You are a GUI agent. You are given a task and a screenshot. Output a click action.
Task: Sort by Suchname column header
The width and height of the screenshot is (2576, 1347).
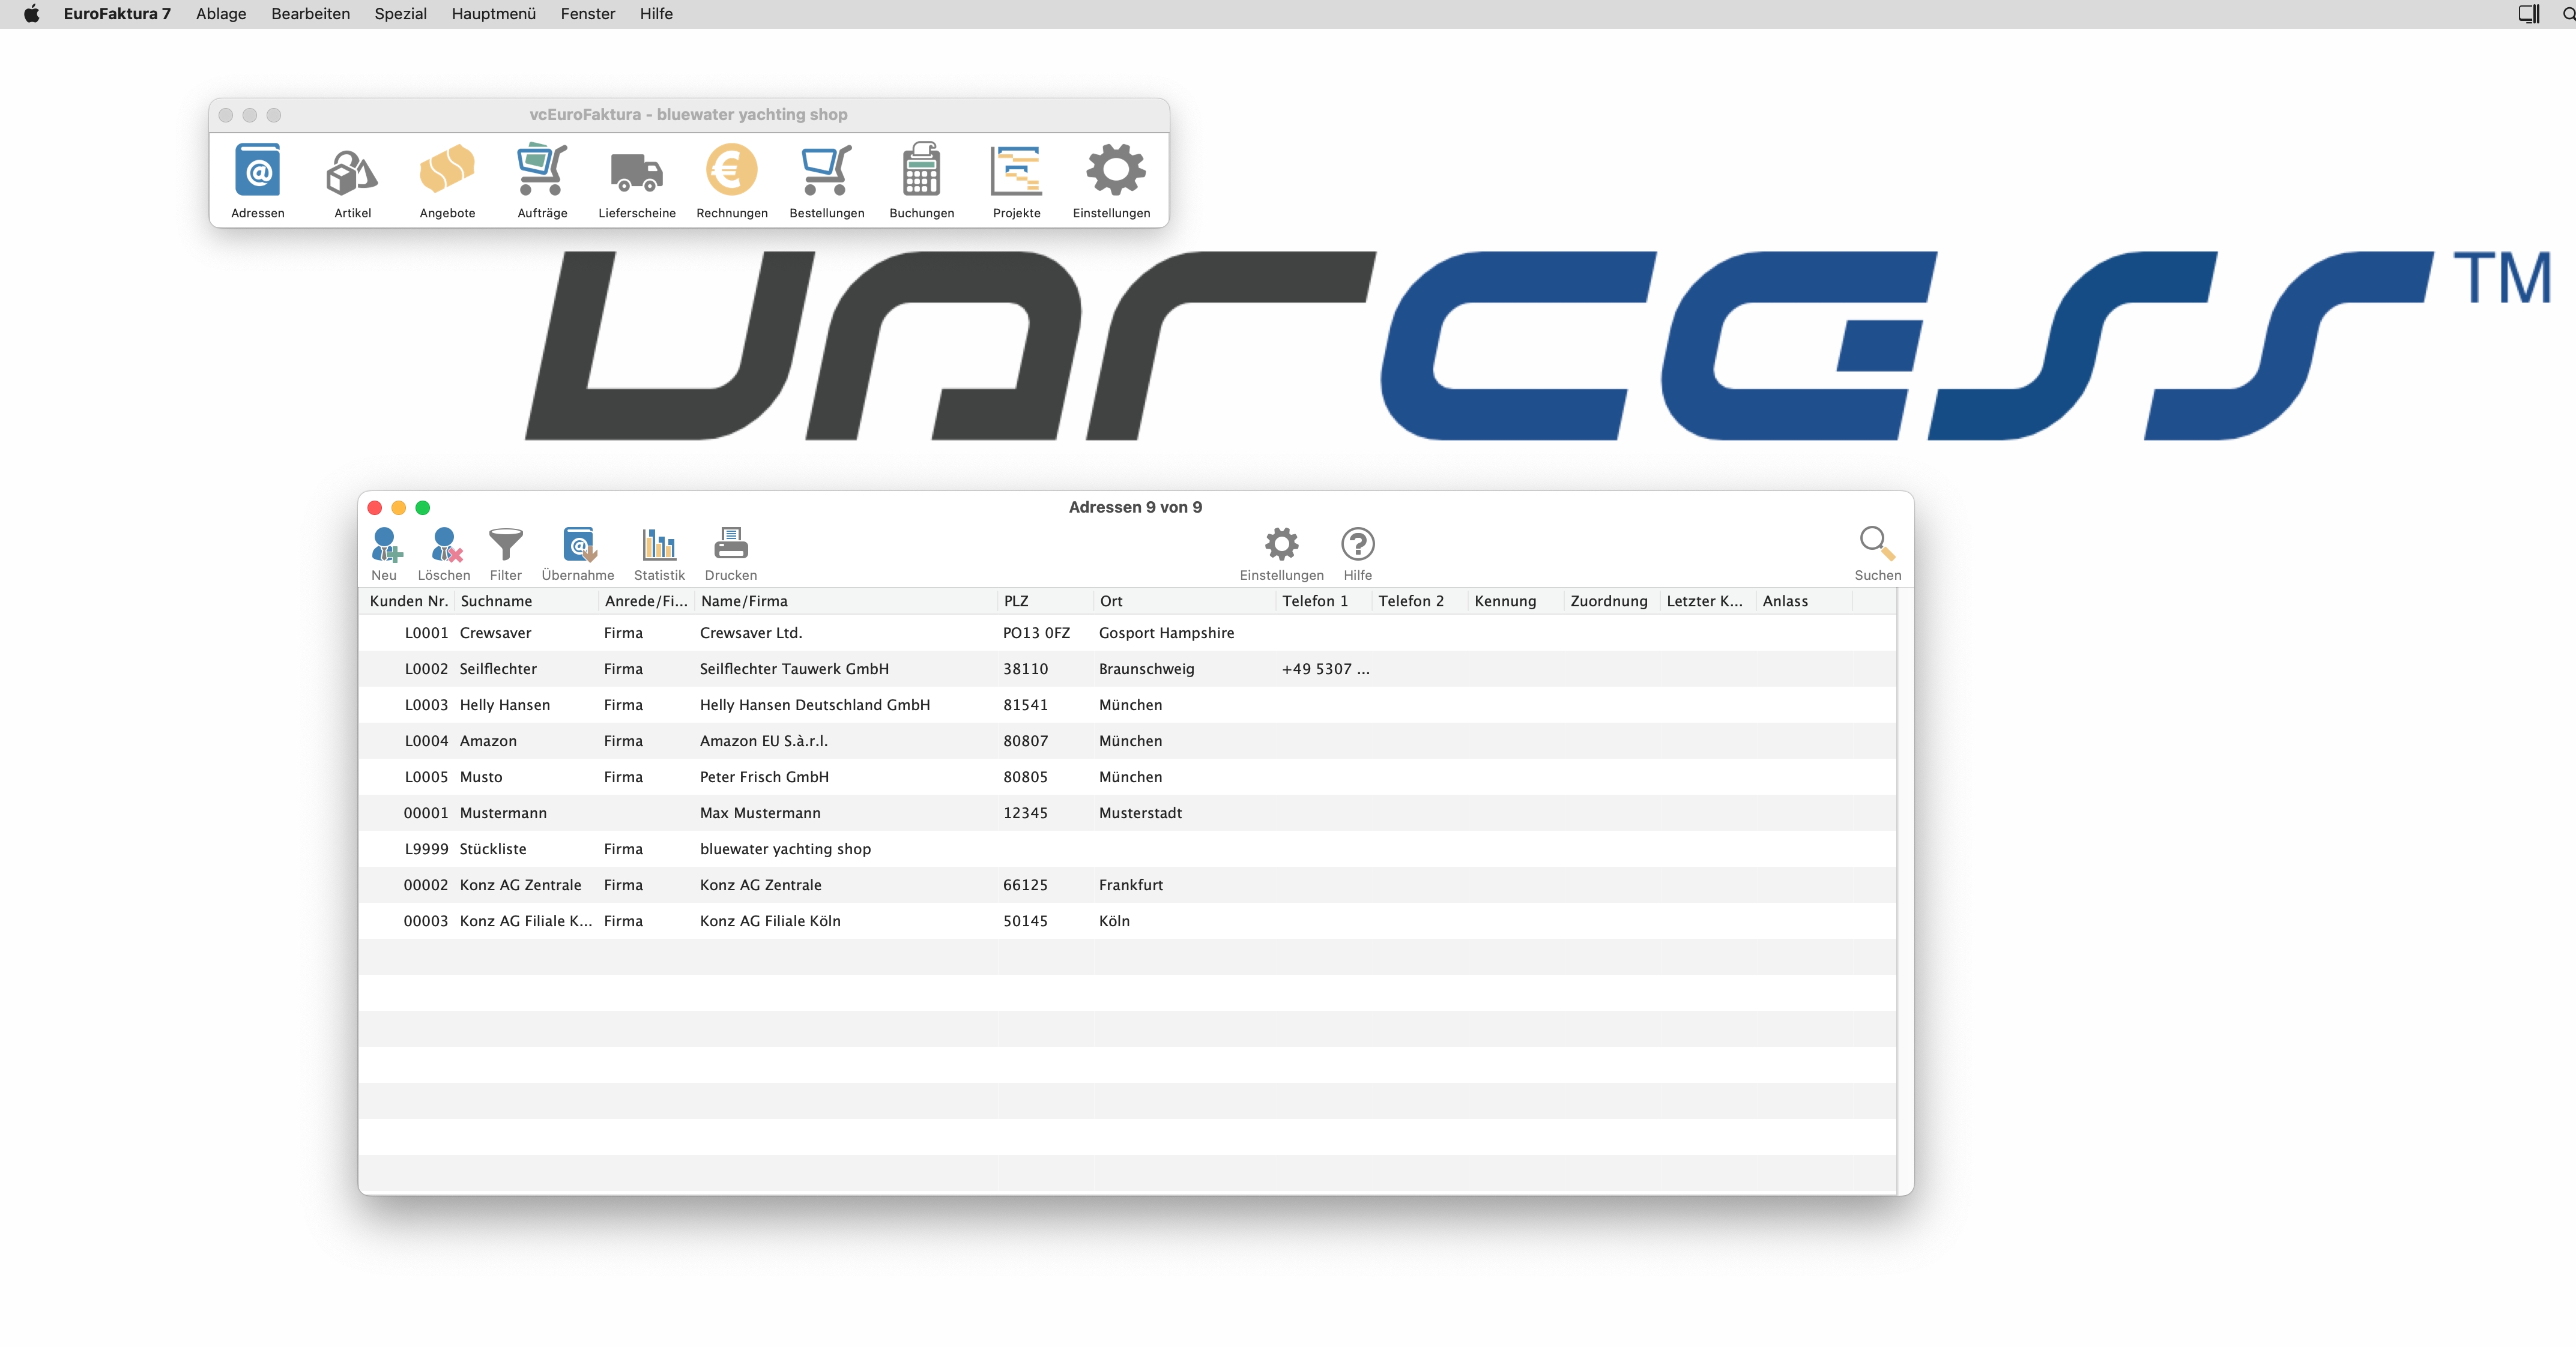[497, 601]
